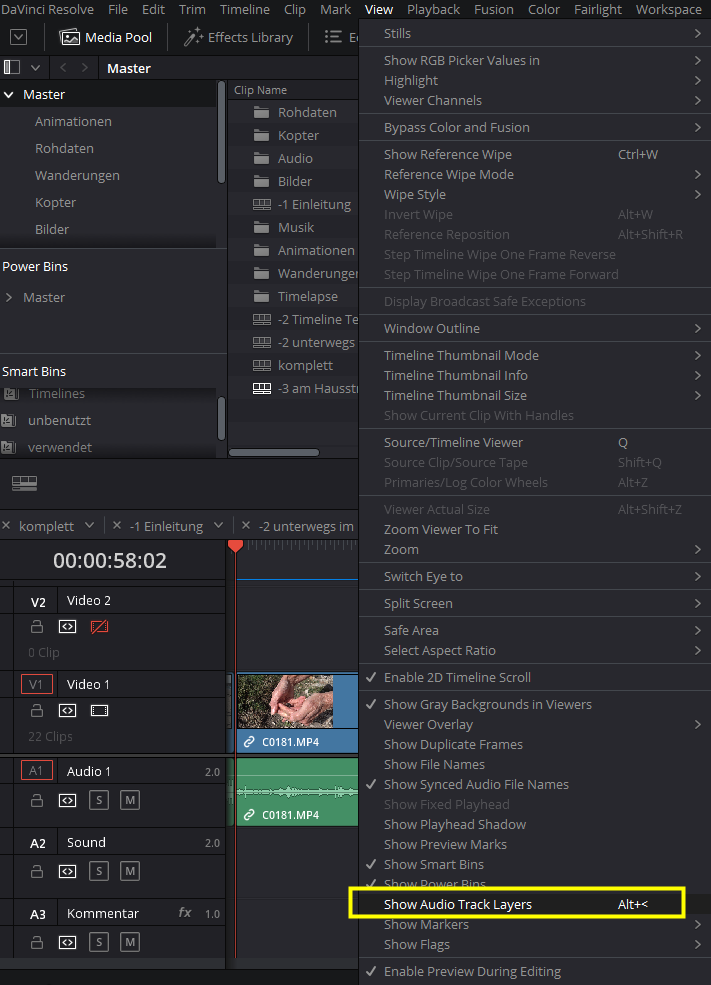The width and height of the screenshot is (711, 985).
Task: Open the Timeline menu
Action: [x=244, y=9]
